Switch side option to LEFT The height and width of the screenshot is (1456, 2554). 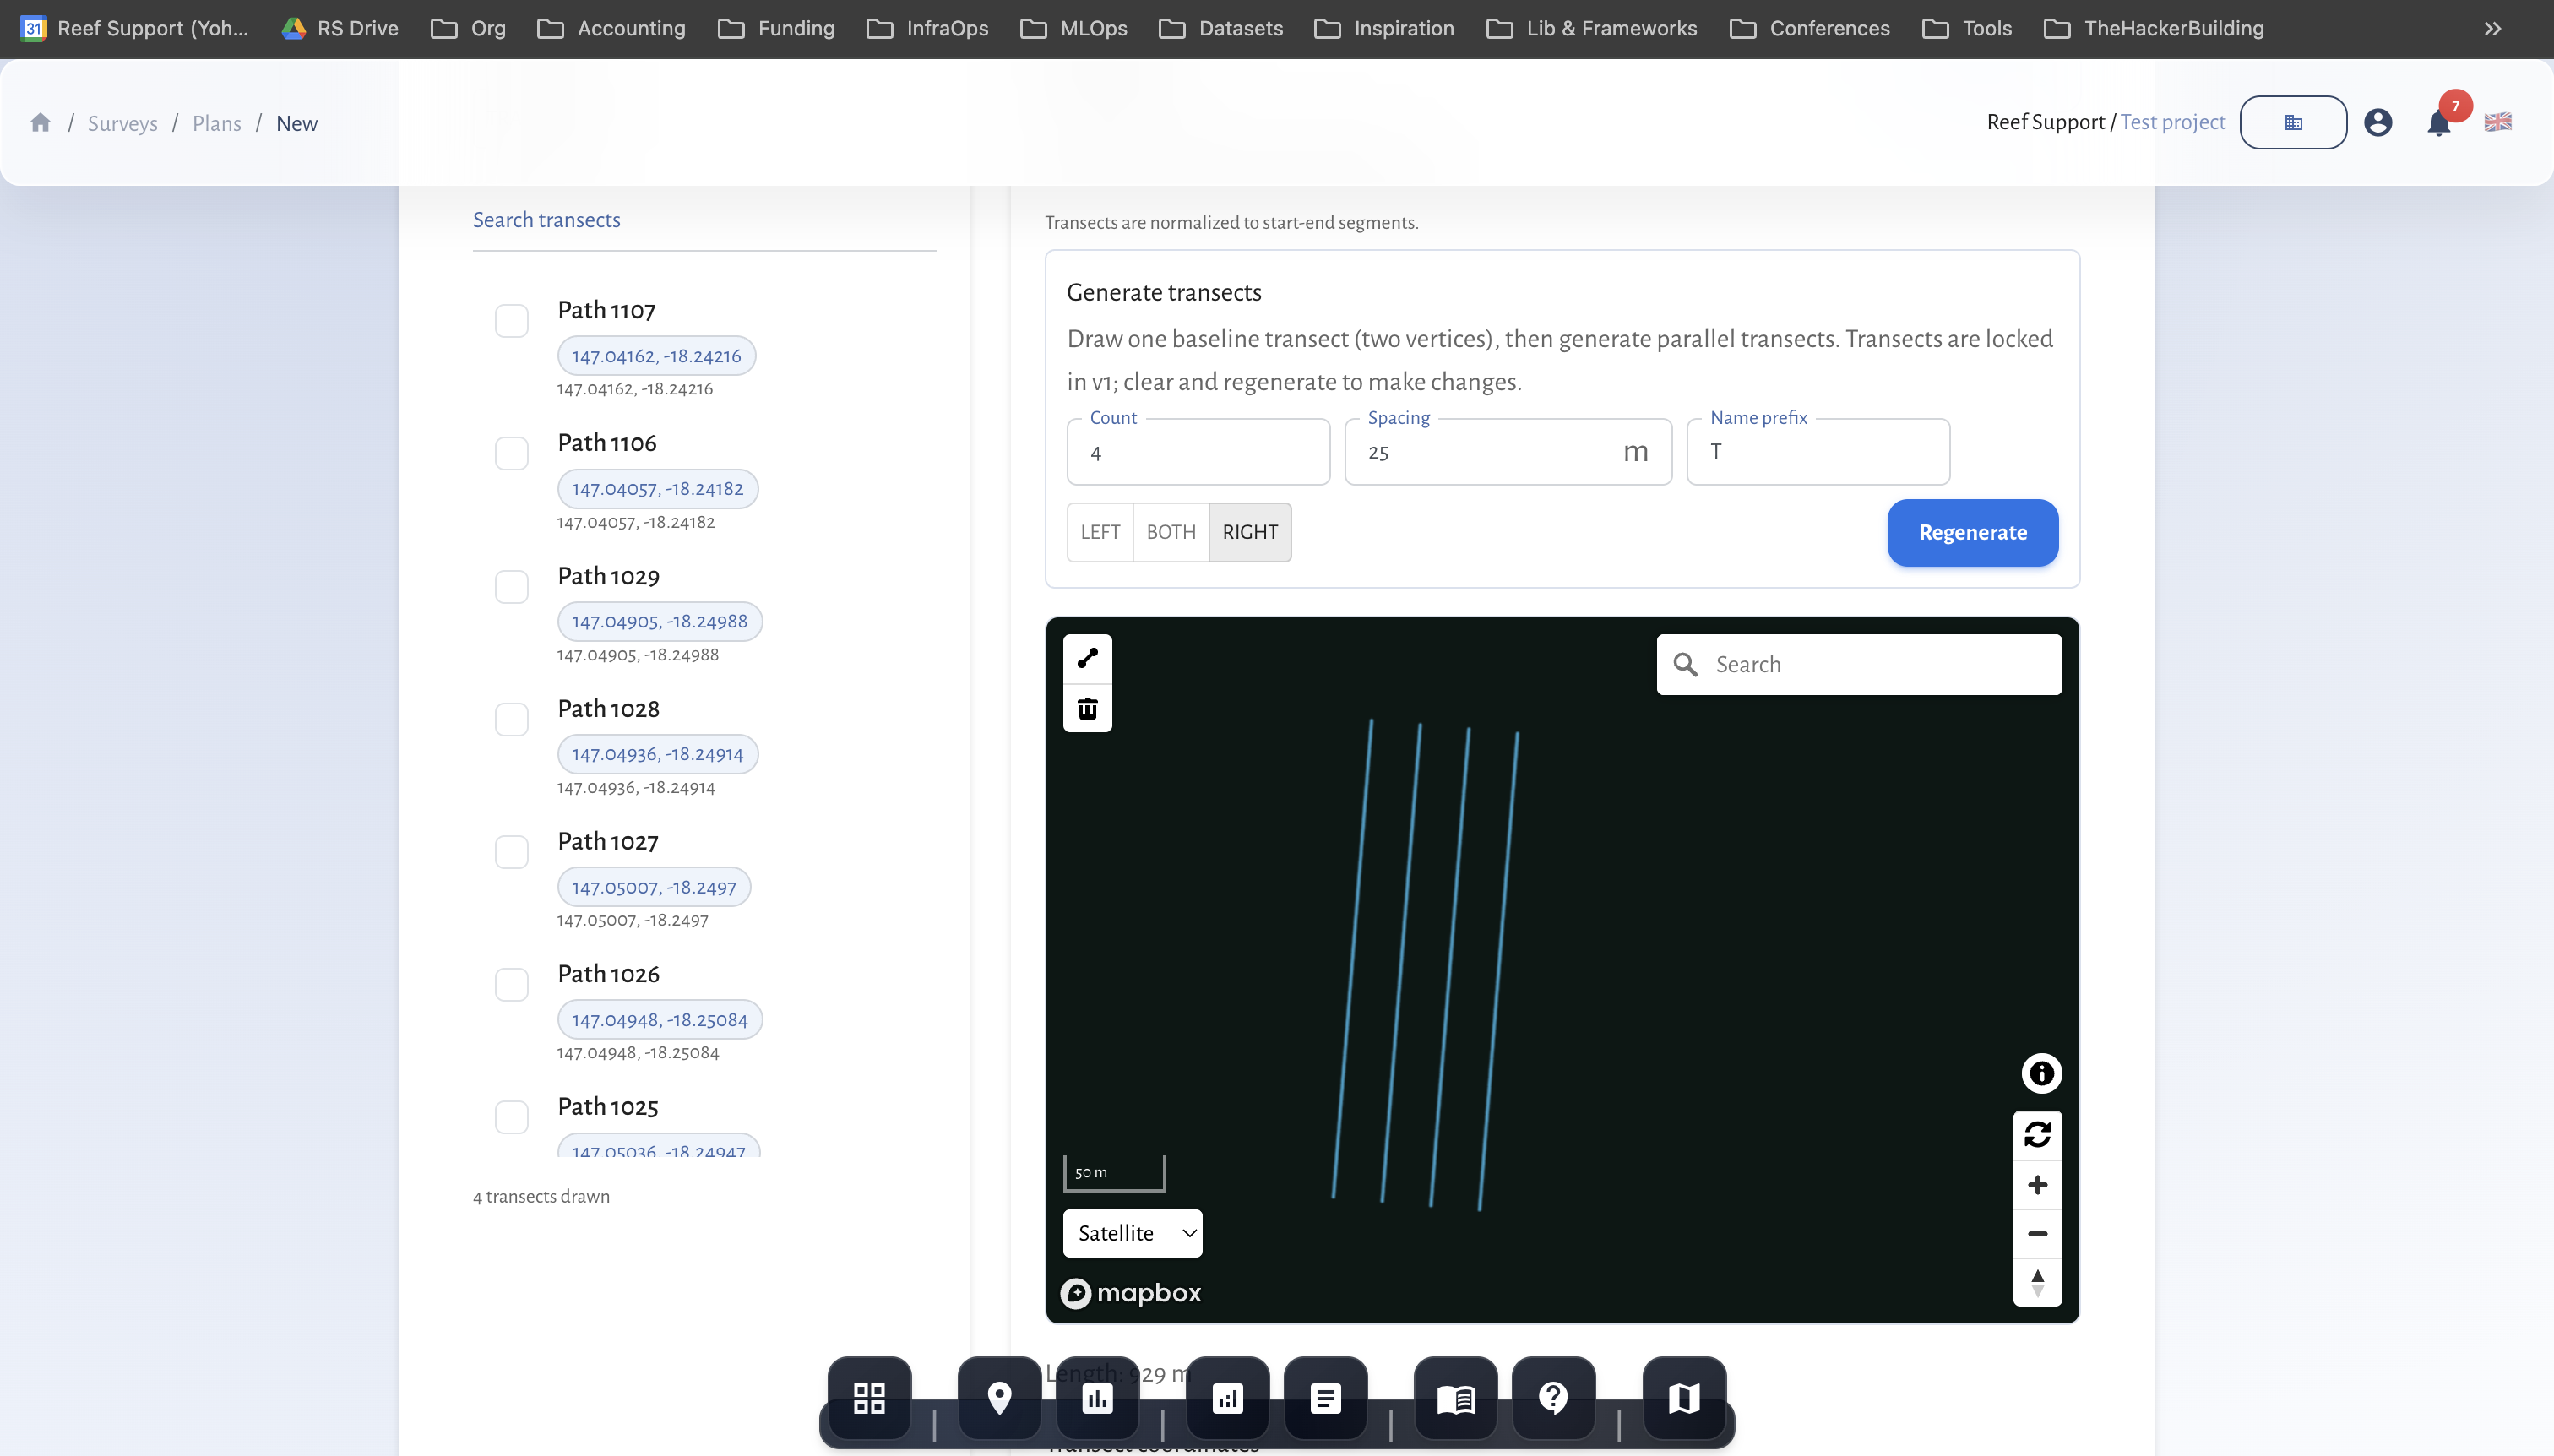point(1099,532)
